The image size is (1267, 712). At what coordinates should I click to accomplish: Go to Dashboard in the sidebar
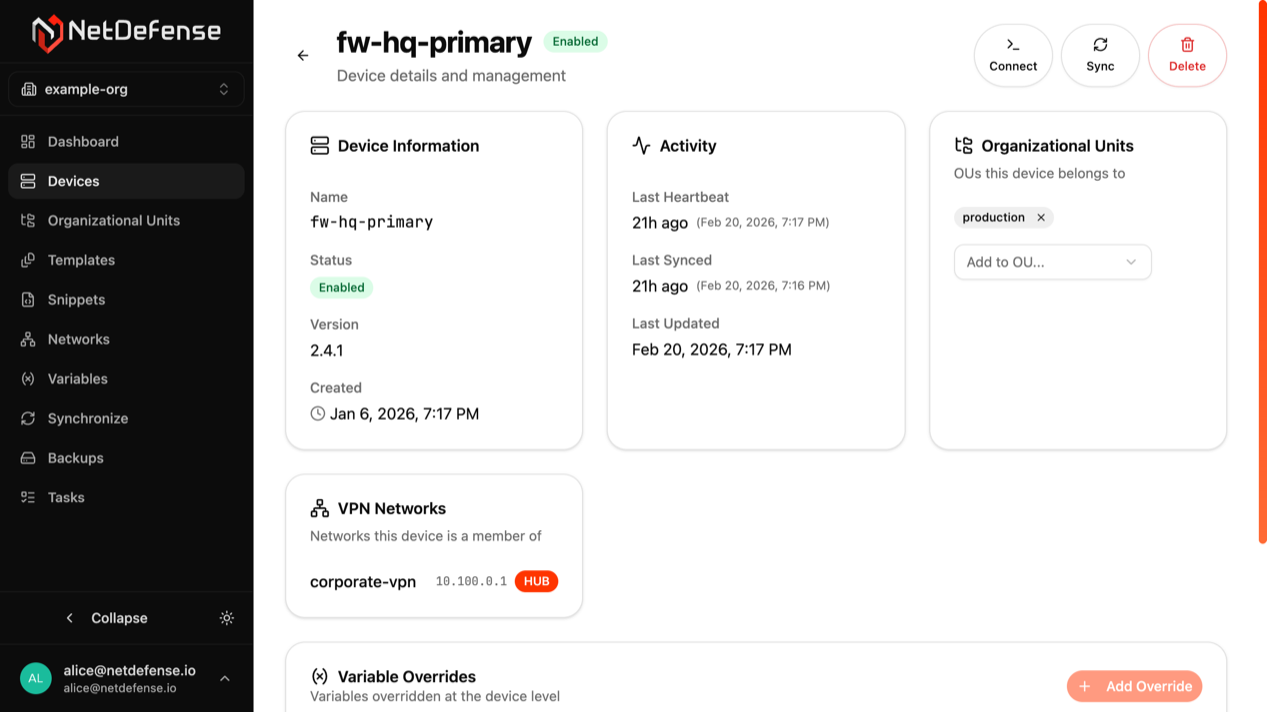click(83, 142)
